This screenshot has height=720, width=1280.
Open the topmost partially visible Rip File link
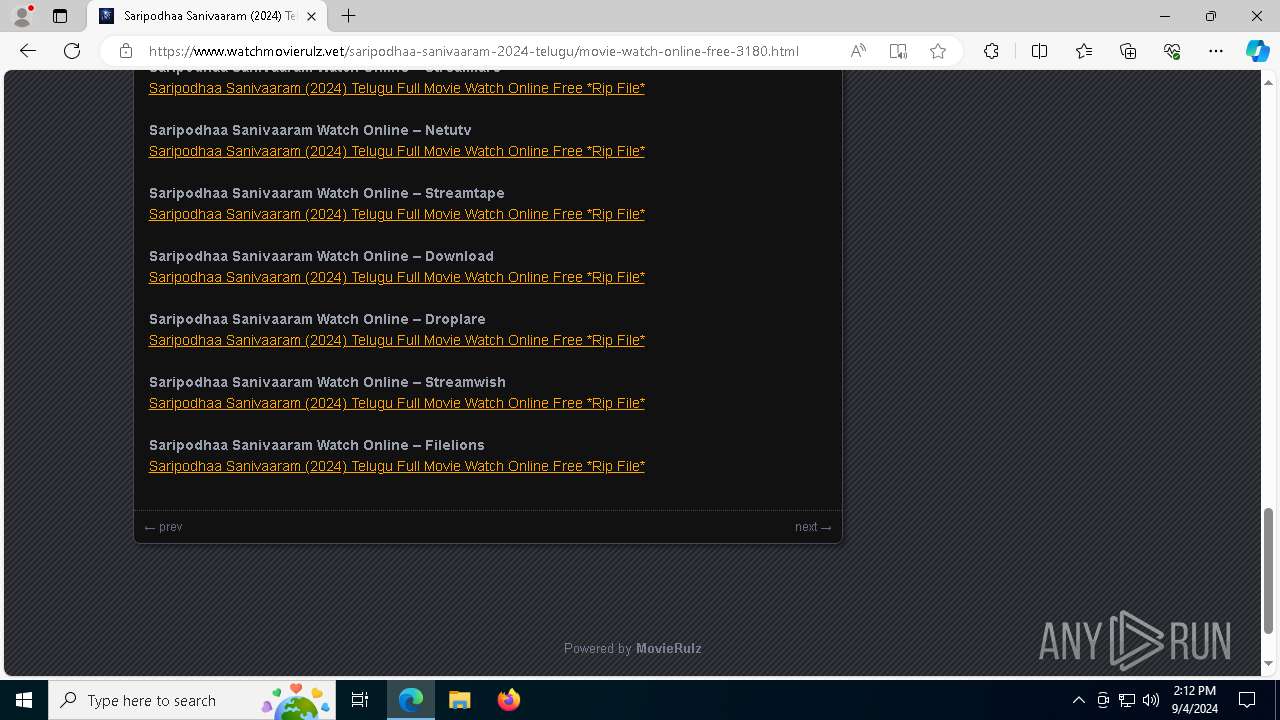397,88
